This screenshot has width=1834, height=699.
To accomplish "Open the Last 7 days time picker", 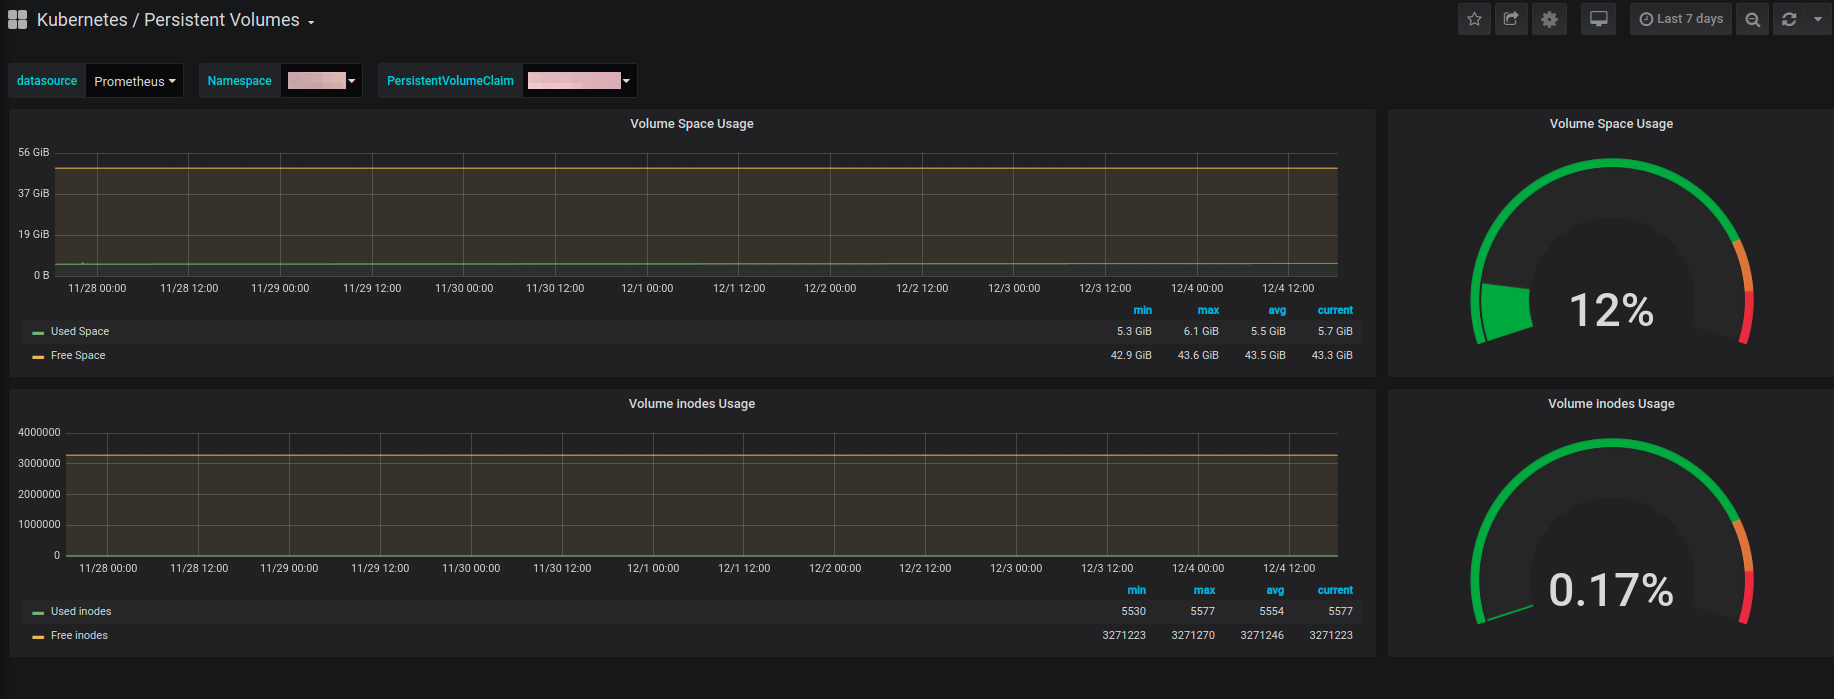I will coord(1681,19).
